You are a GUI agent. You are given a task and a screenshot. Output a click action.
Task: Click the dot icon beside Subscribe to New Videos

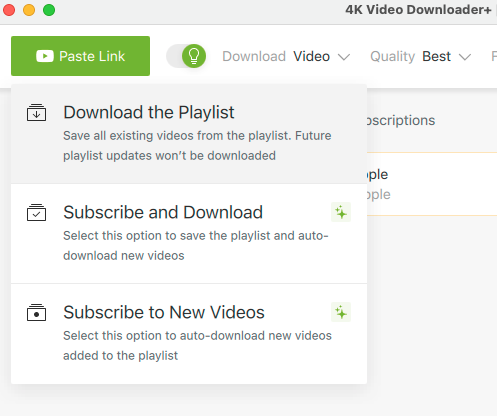(x=36, y=313)
